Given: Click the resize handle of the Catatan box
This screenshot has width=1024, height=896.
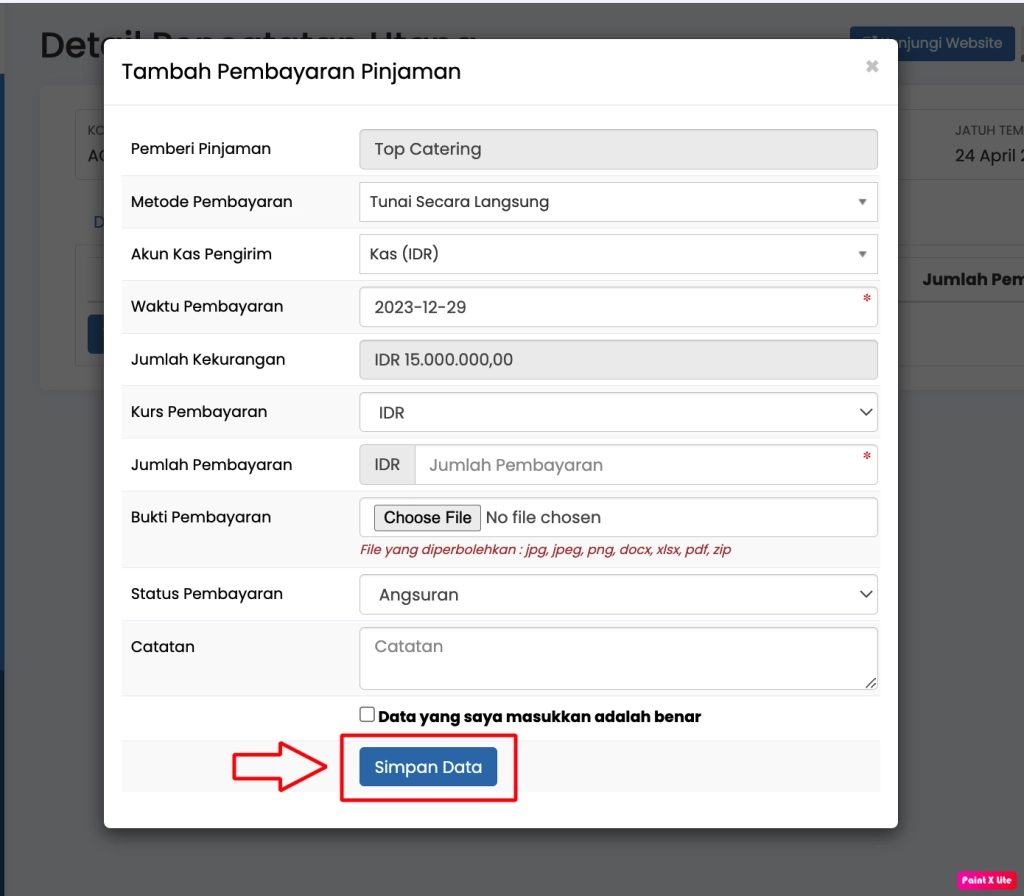Looking at the screenshot, I should [x=871, y=682].
